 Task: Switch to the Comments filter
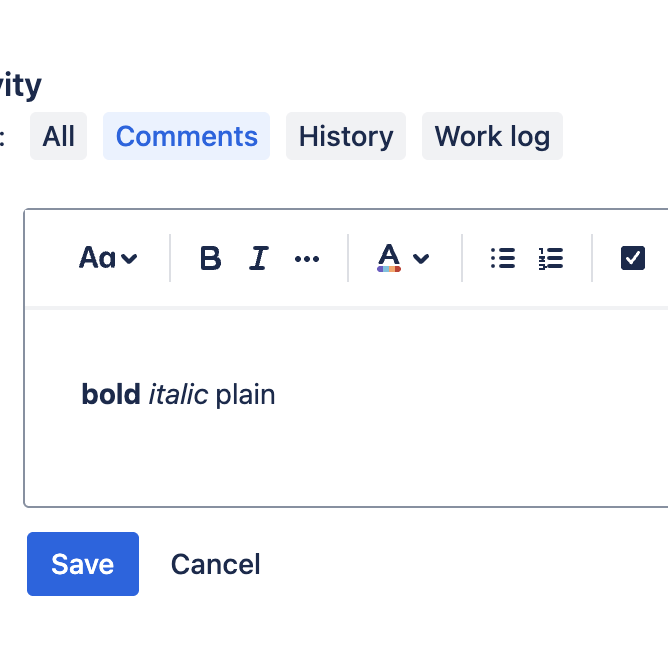pos(186,136)
